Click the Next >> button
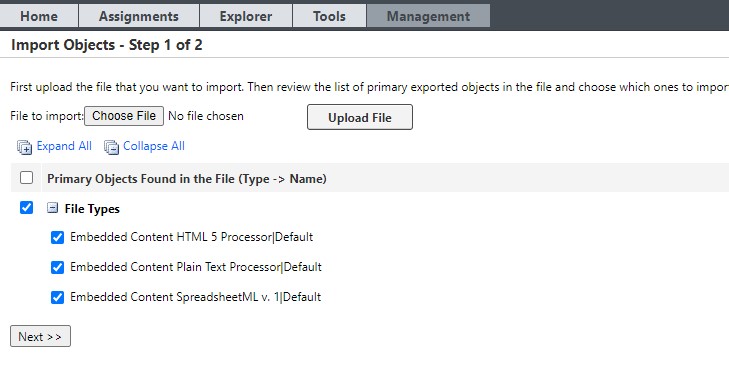The image size is (729, 365). tap(40, 336)
